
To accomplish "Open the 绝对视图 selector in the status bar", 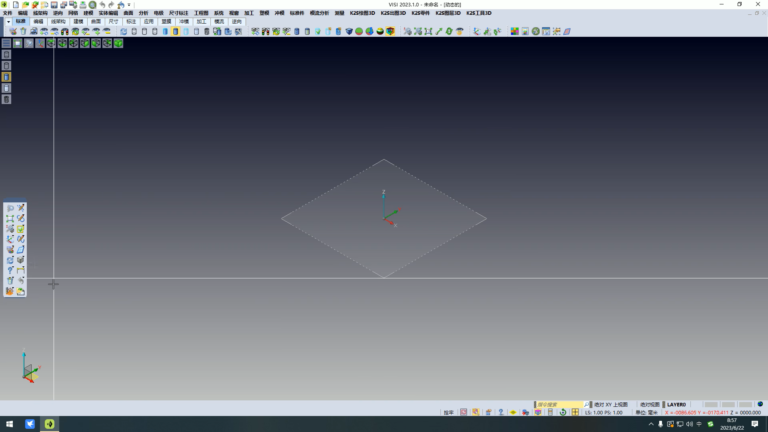I will (x=650, y=405).
